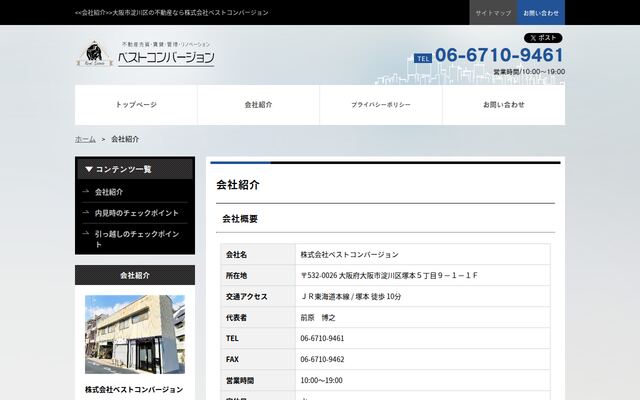Click the 会社概要 section heading
The image size is (640, 400).
[240, 219]
